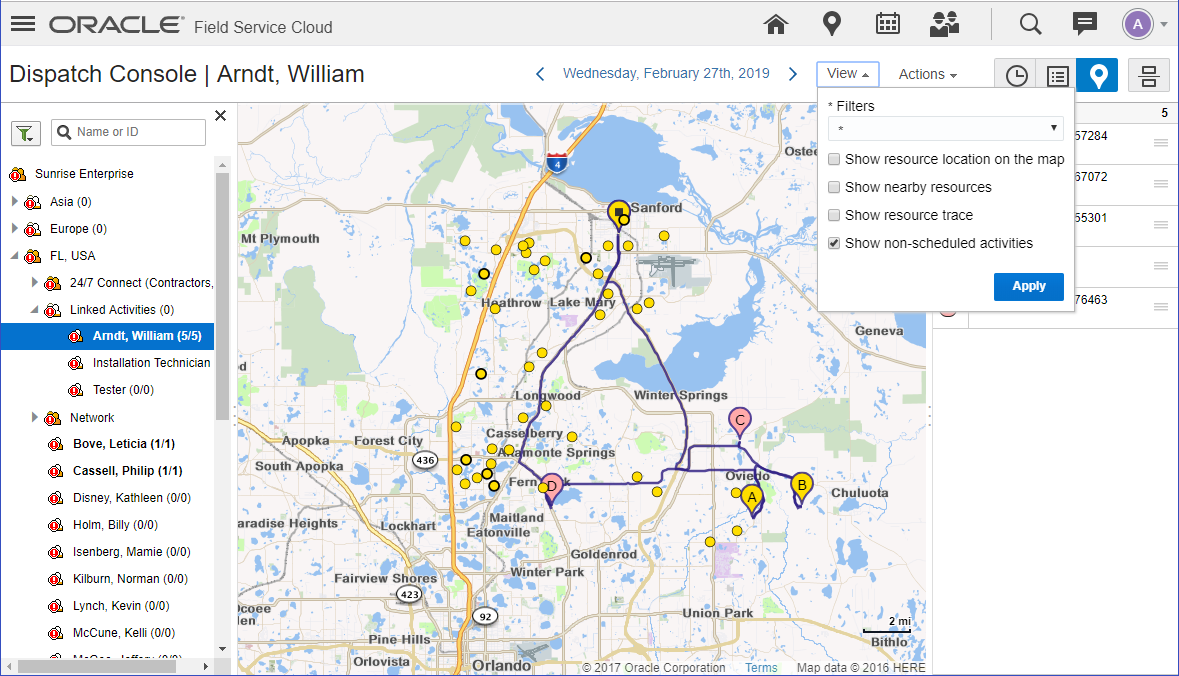Open the calendar icon in header
Screen dimensions: 1179x676
click(x=887, y=24)
